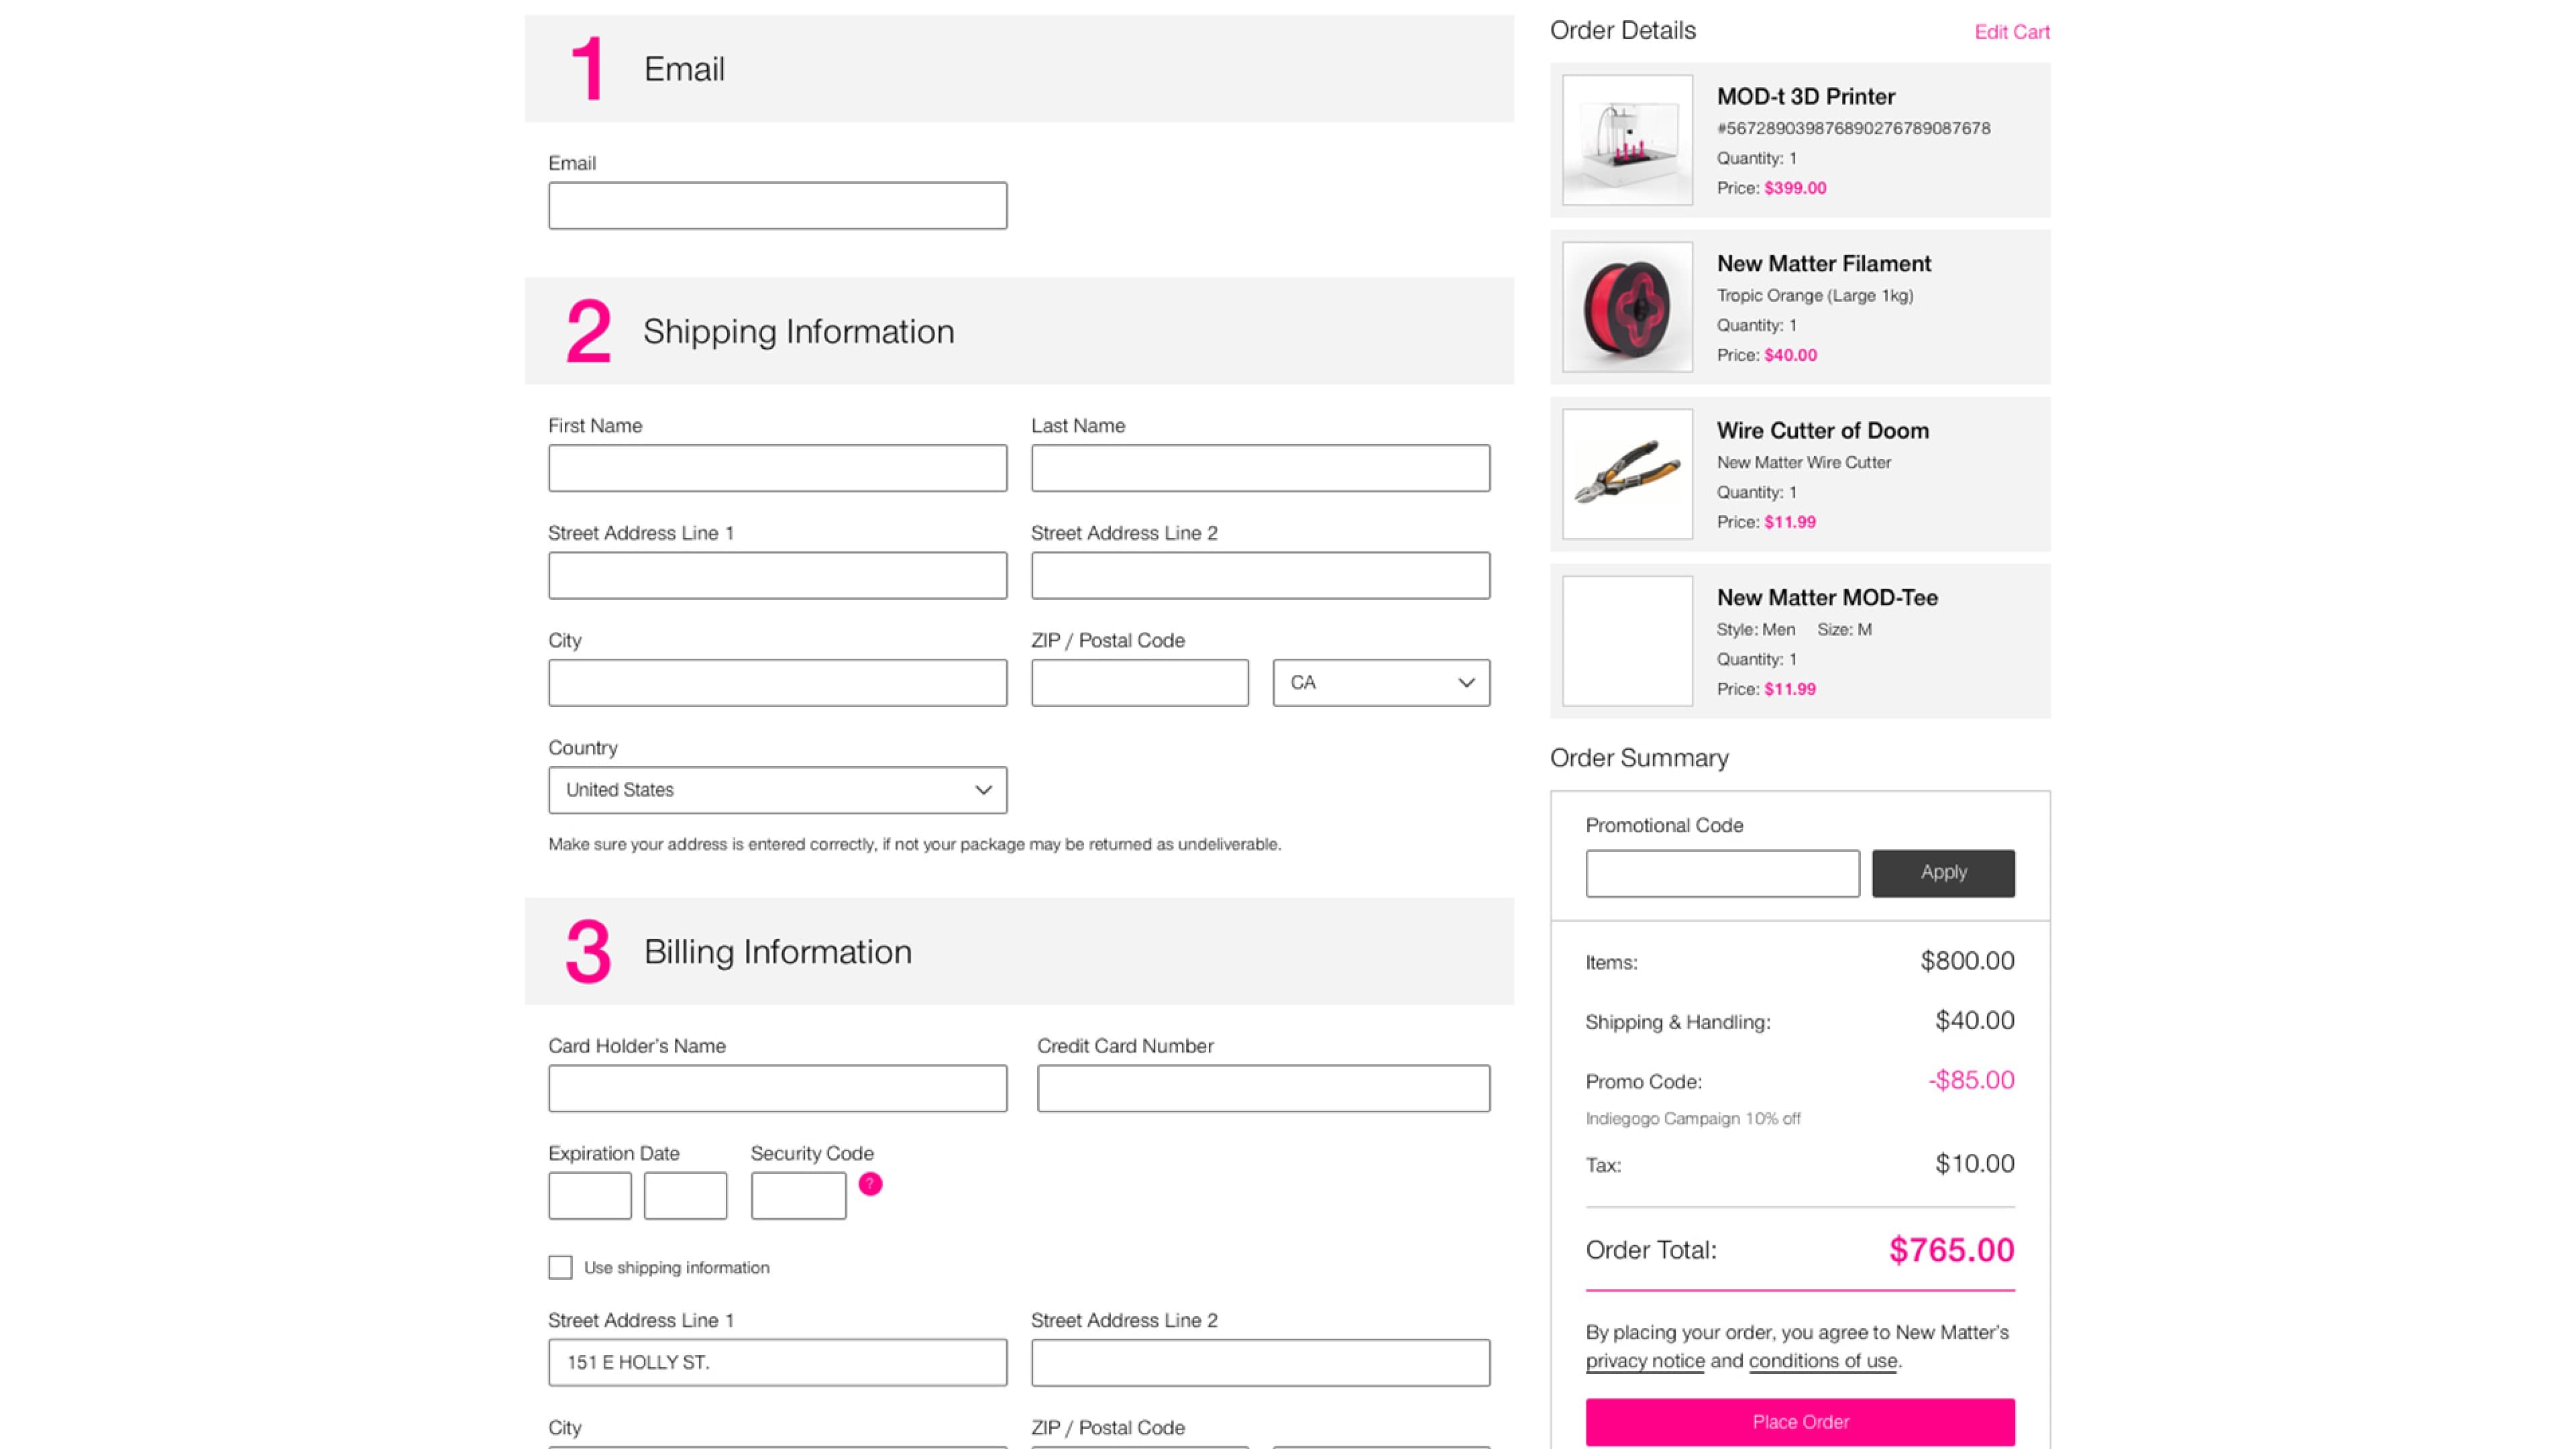Click the MOD-t 3D Printer thumbnail
The image size is (2576, 1449).
click(1627, 140)
